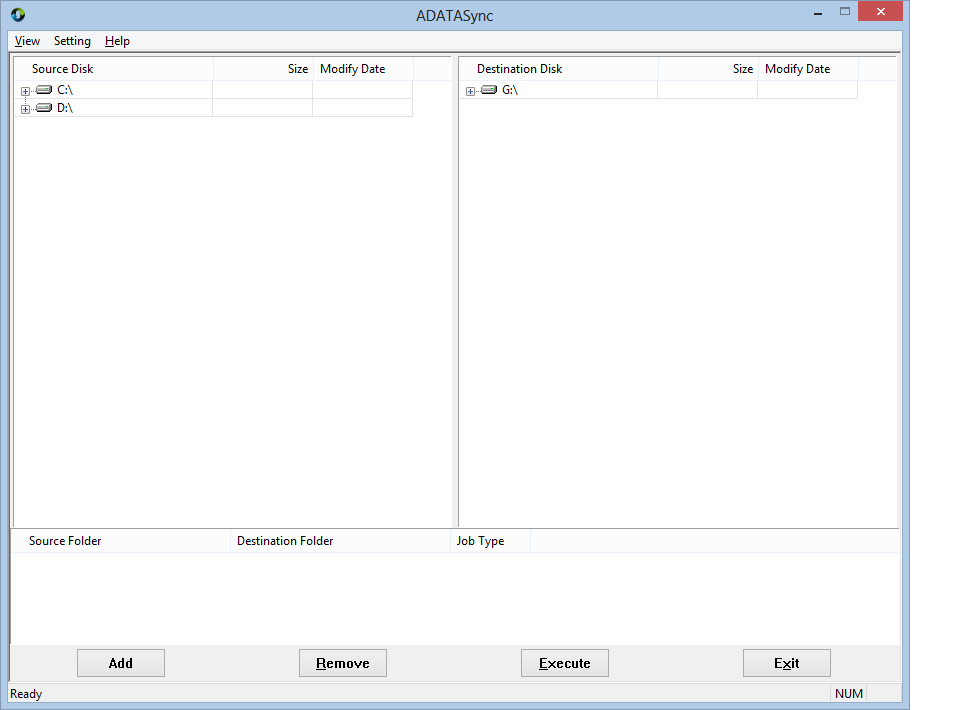Click the Job Type column header
The width and height of the screenshot is (960, 710).
tap(490, 541)
